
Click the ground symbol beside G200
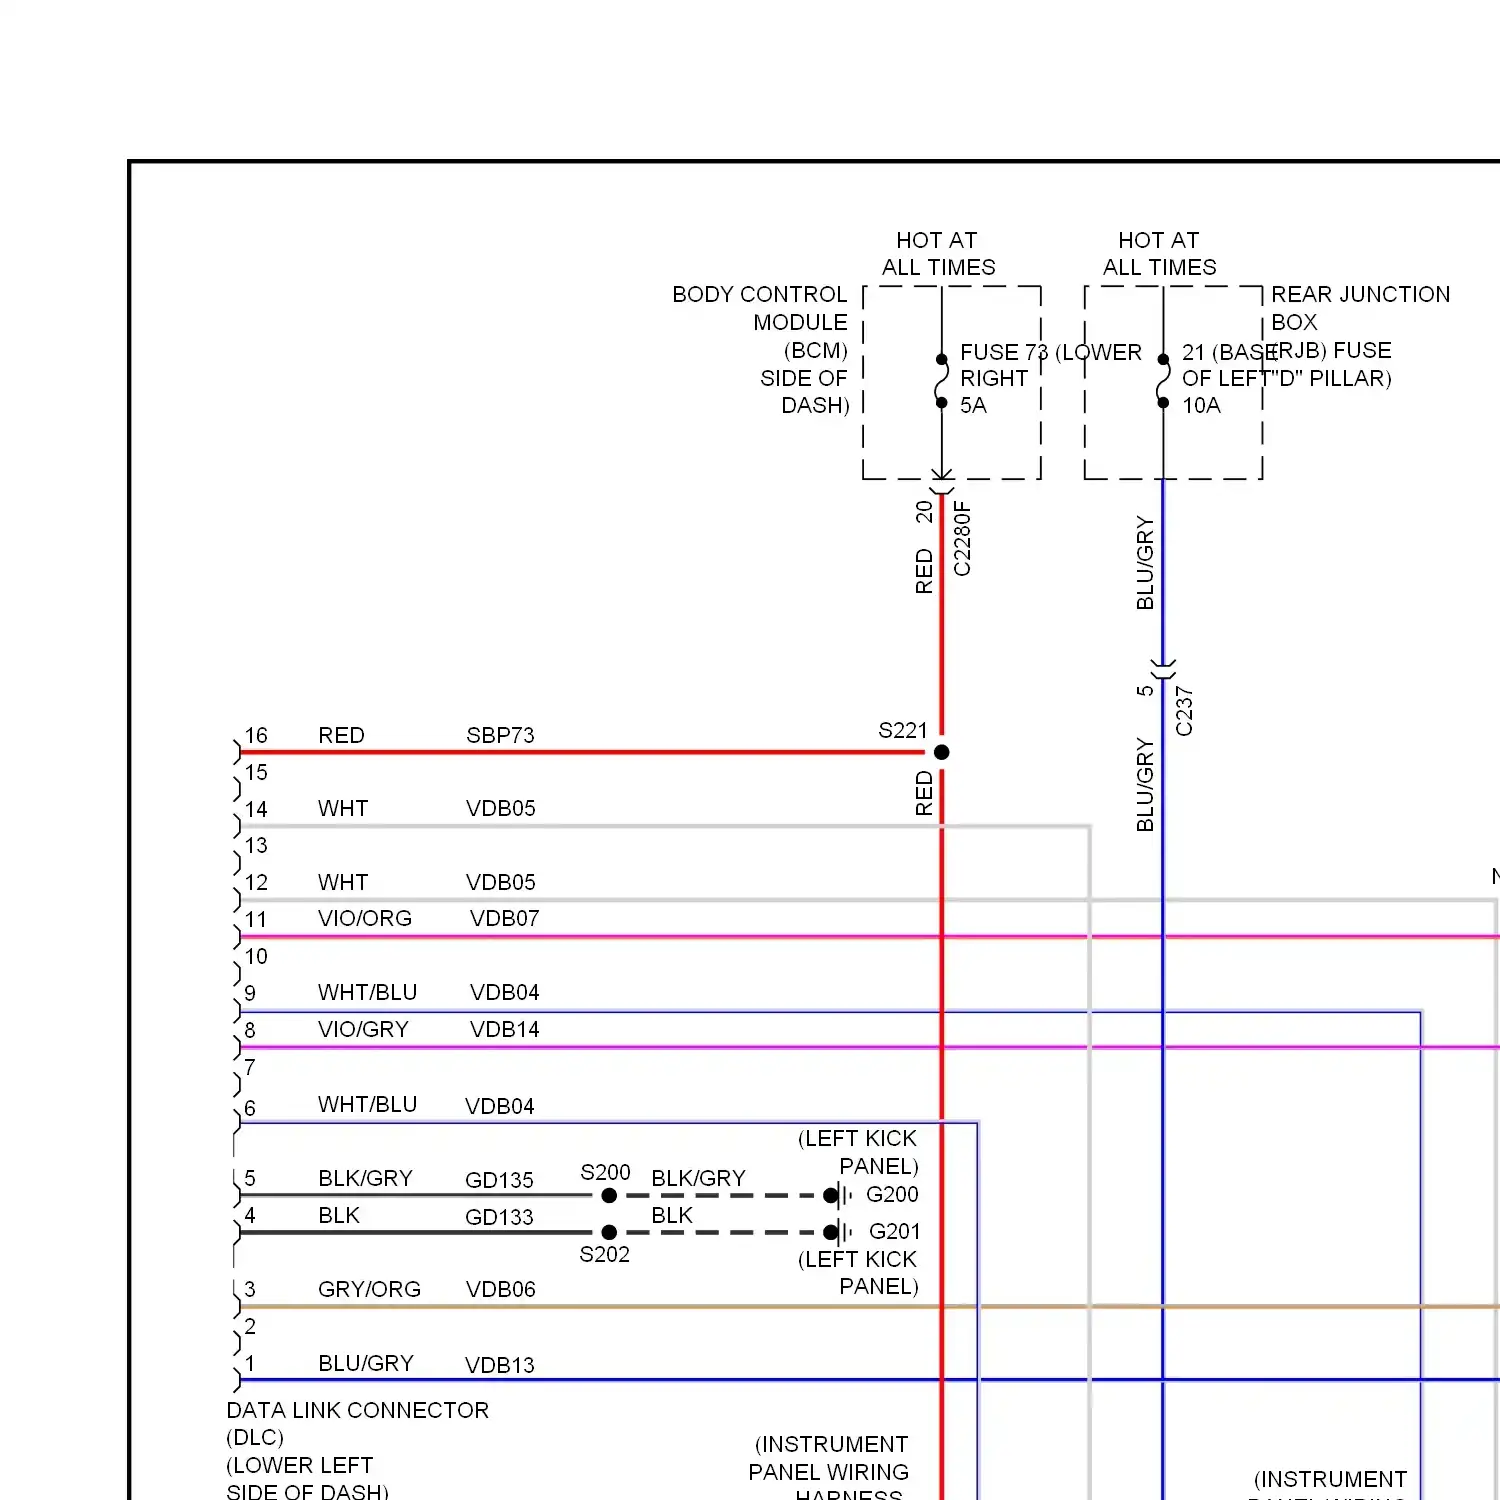tap(840, 1195)
